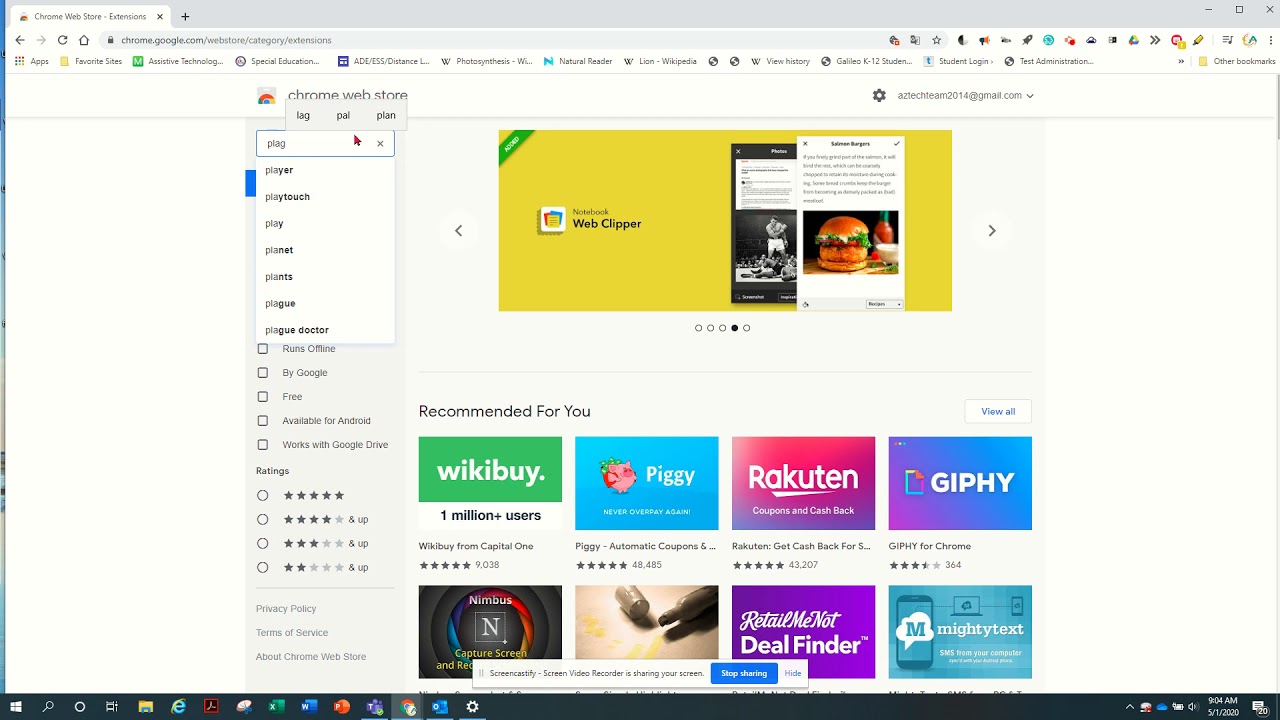Select three stars & up rating
This screenshot has width=1280, height=720.
tap(263, 543)
